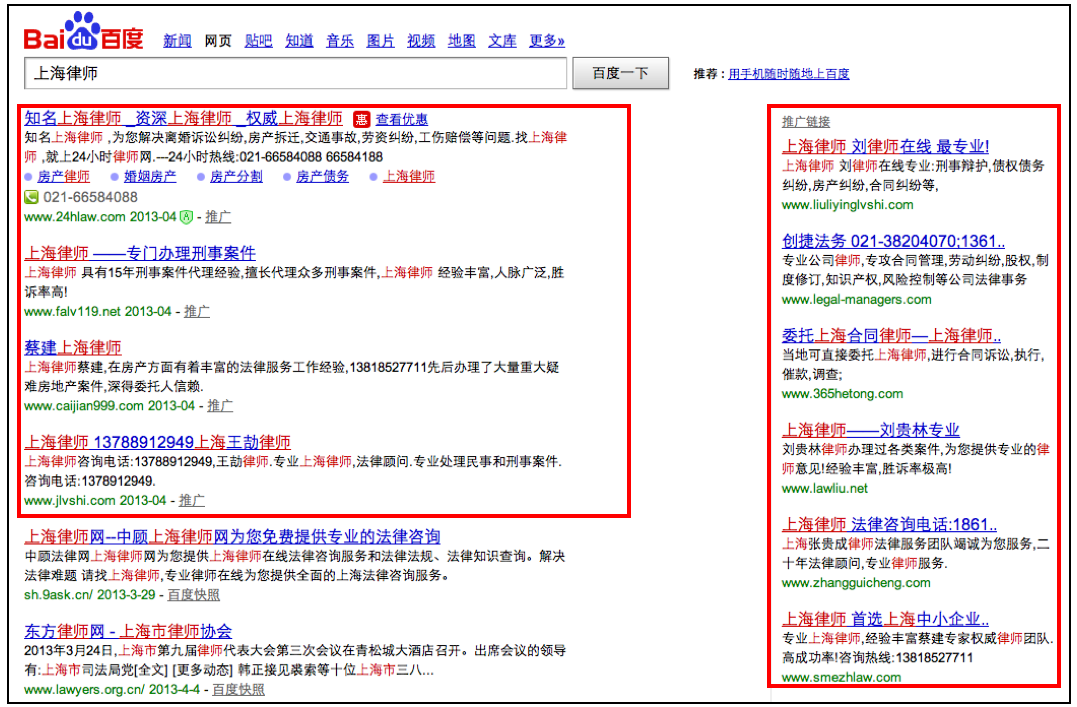
Task: Click the 查看优惠 link
Action: pos(402,120)
